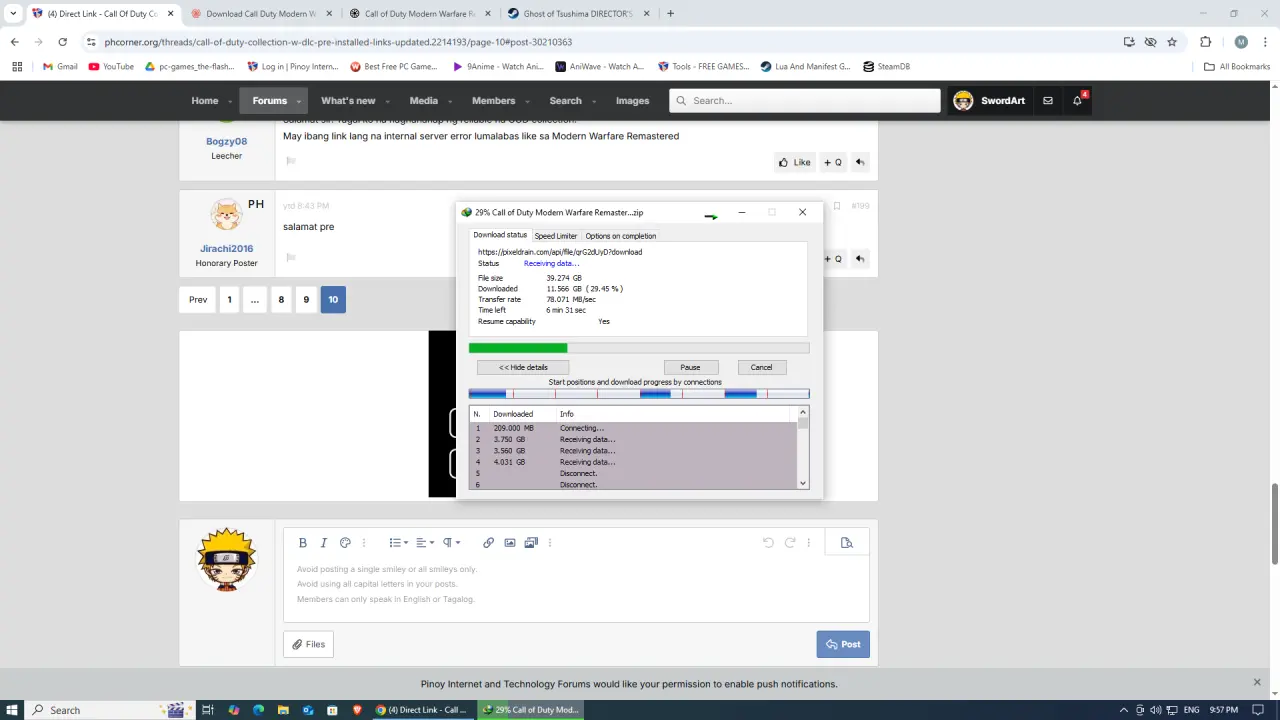
Task: Switch to Options on completion tab
Action: point(621,236)
